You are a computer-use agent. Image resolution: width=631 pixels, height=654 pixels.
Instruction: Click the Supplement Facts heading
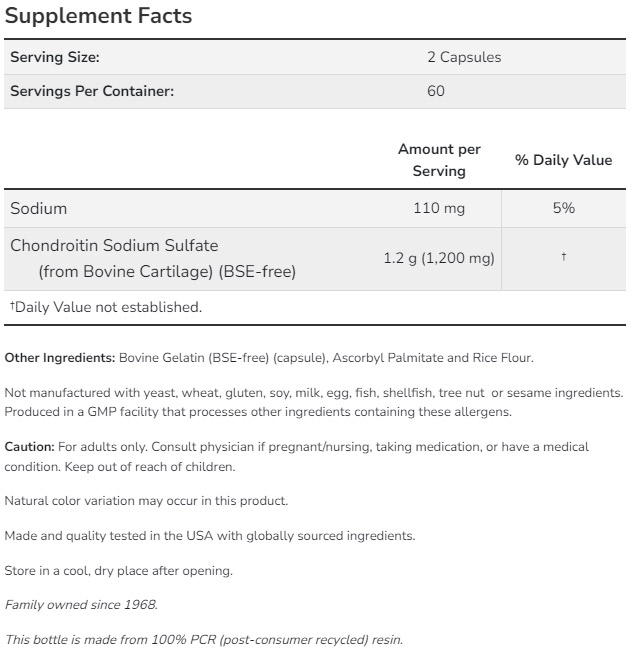[x=98, y=17]
